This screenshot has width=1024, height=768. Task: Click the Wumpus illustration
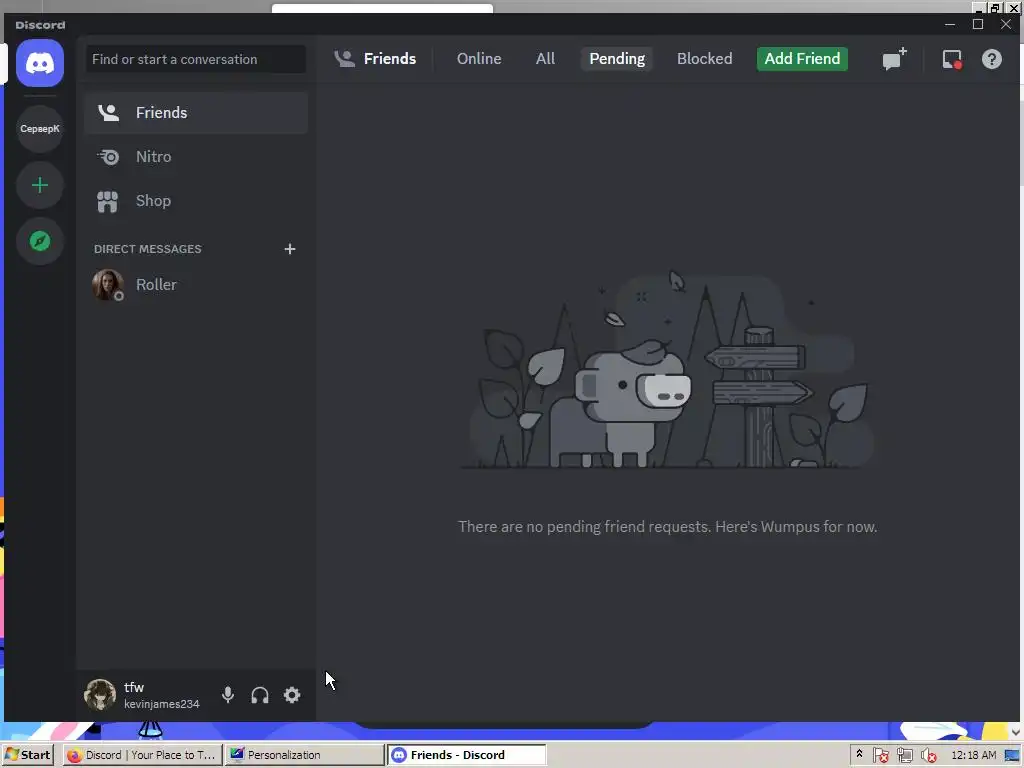[667, 370]
